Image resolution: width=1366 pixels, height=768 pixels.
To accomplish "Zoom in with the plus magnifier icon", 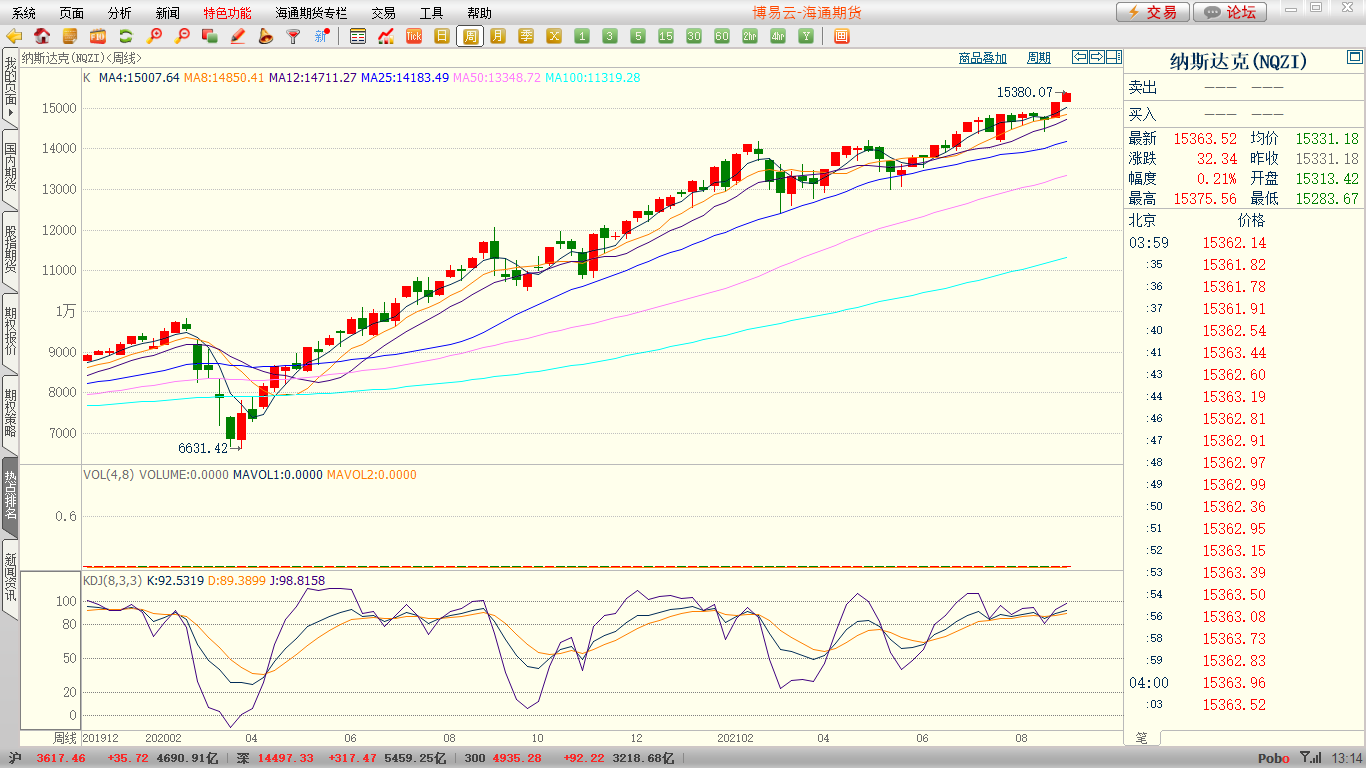I will [154, 36].
